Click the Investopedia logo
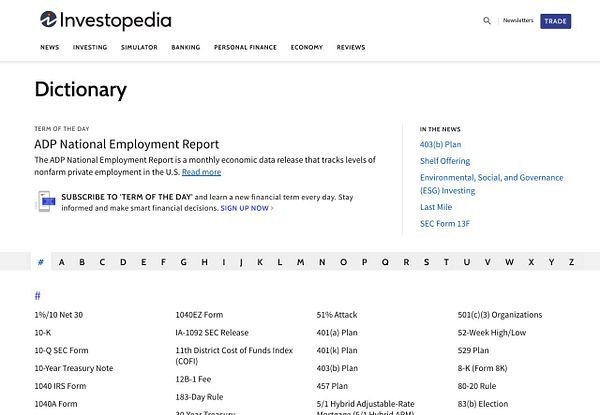 tap(106, 20)
